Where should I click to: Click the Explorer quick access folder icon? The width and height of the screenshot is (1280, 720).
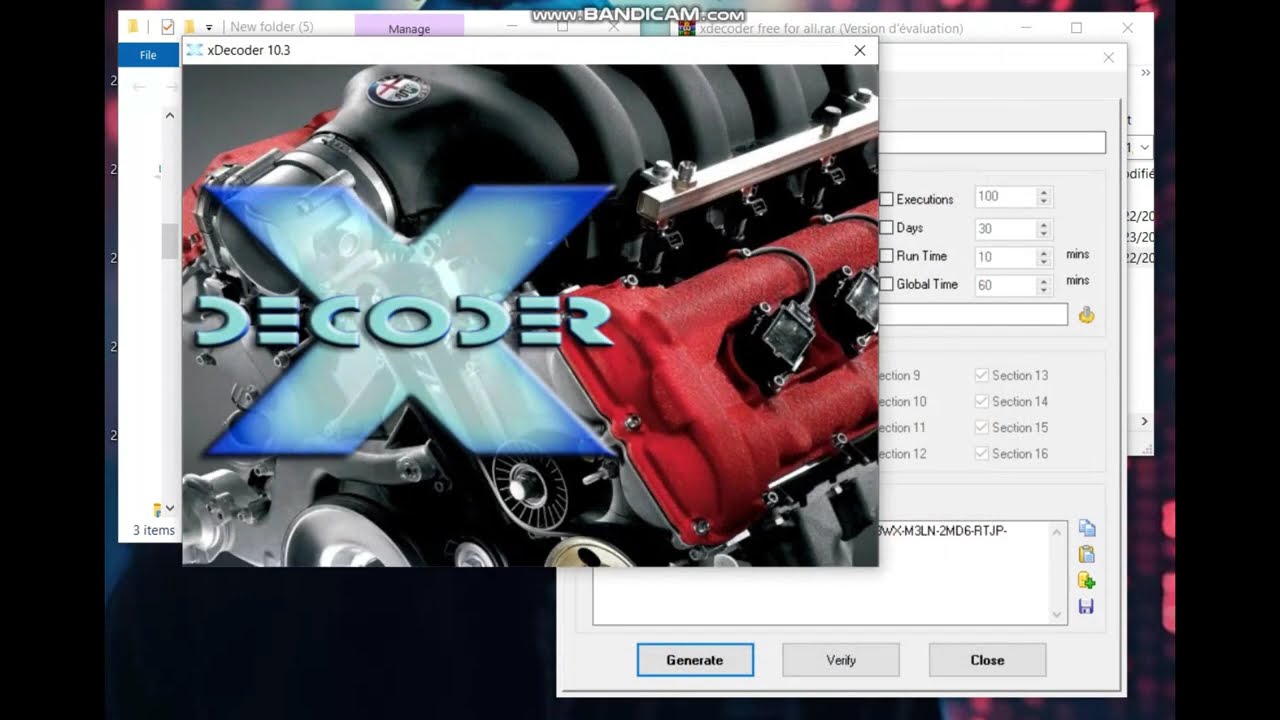[x=132, y=27]
